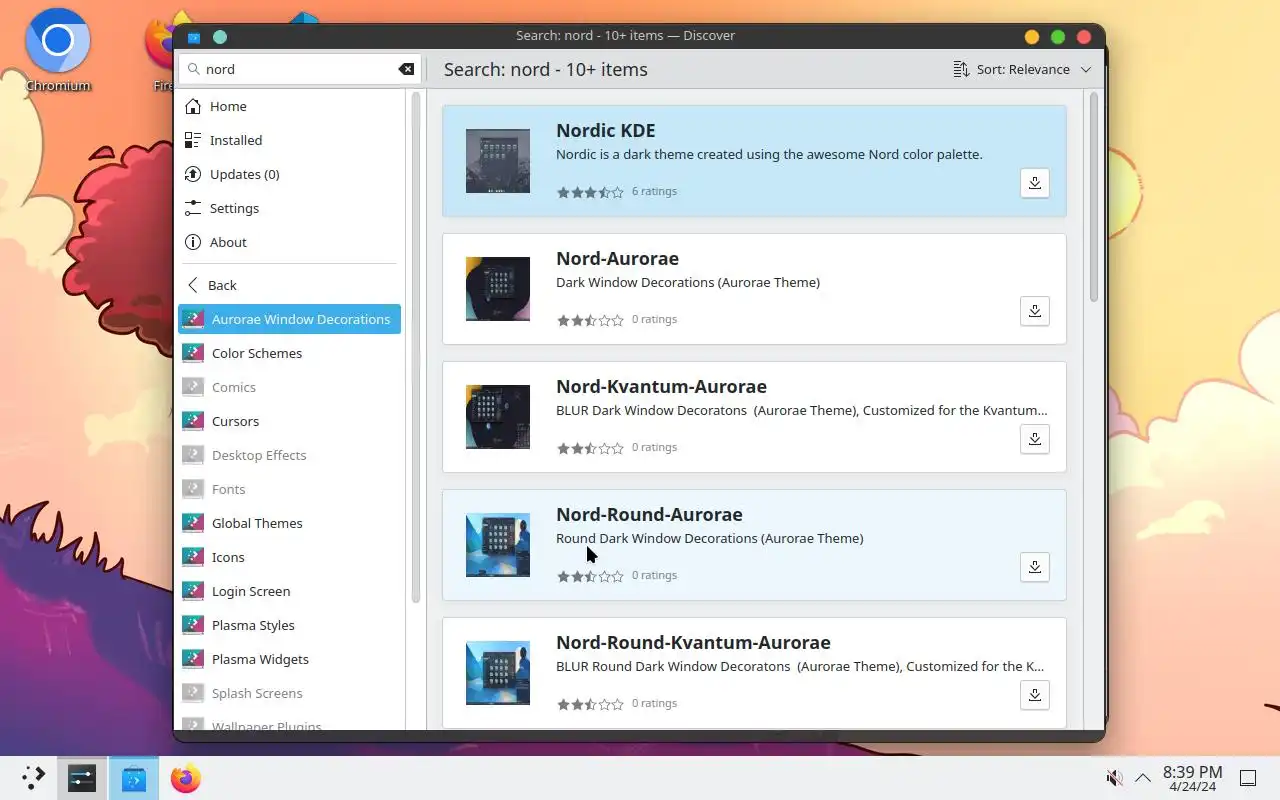Open the Home page
This screenshot has width=1280, height=800.
290,106
